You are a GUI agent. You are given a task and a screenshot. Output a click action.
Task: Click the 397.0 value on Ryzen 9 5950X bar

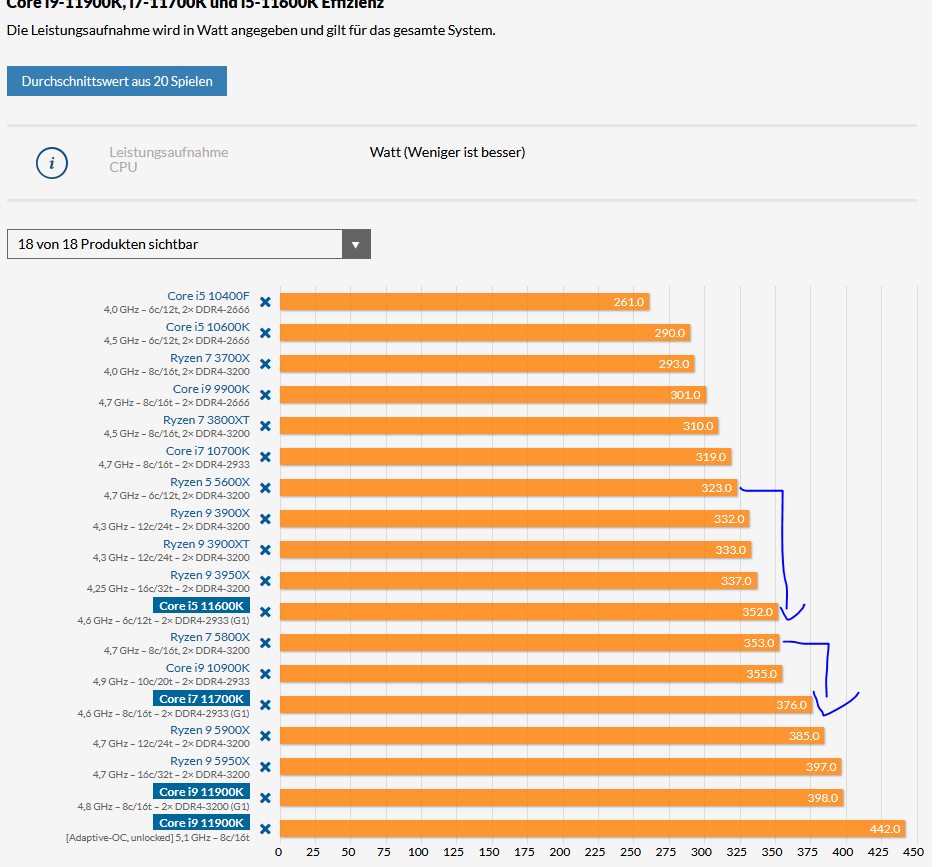click(821, 767)
